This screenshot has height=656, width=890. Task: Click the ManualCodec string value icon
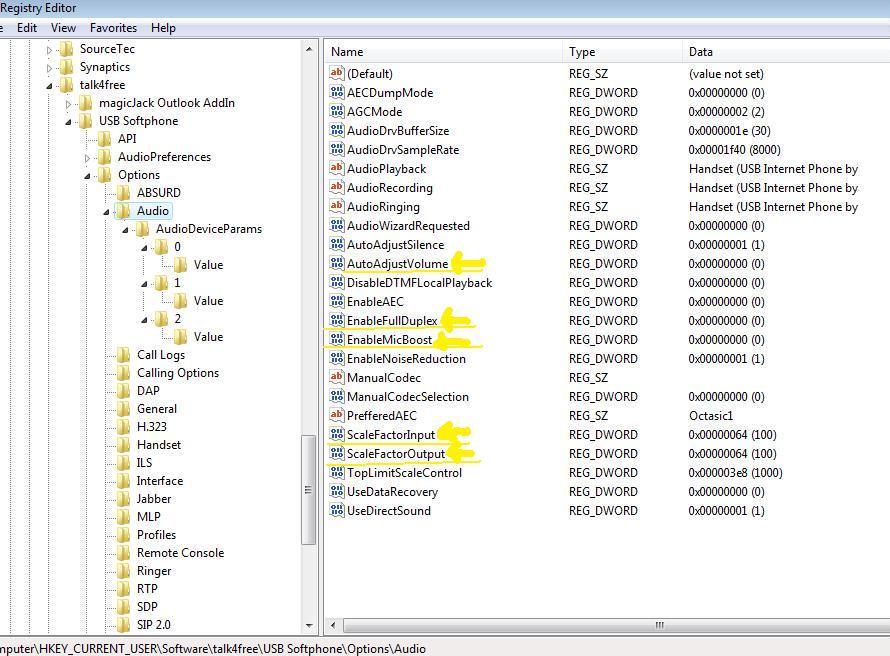337,377
